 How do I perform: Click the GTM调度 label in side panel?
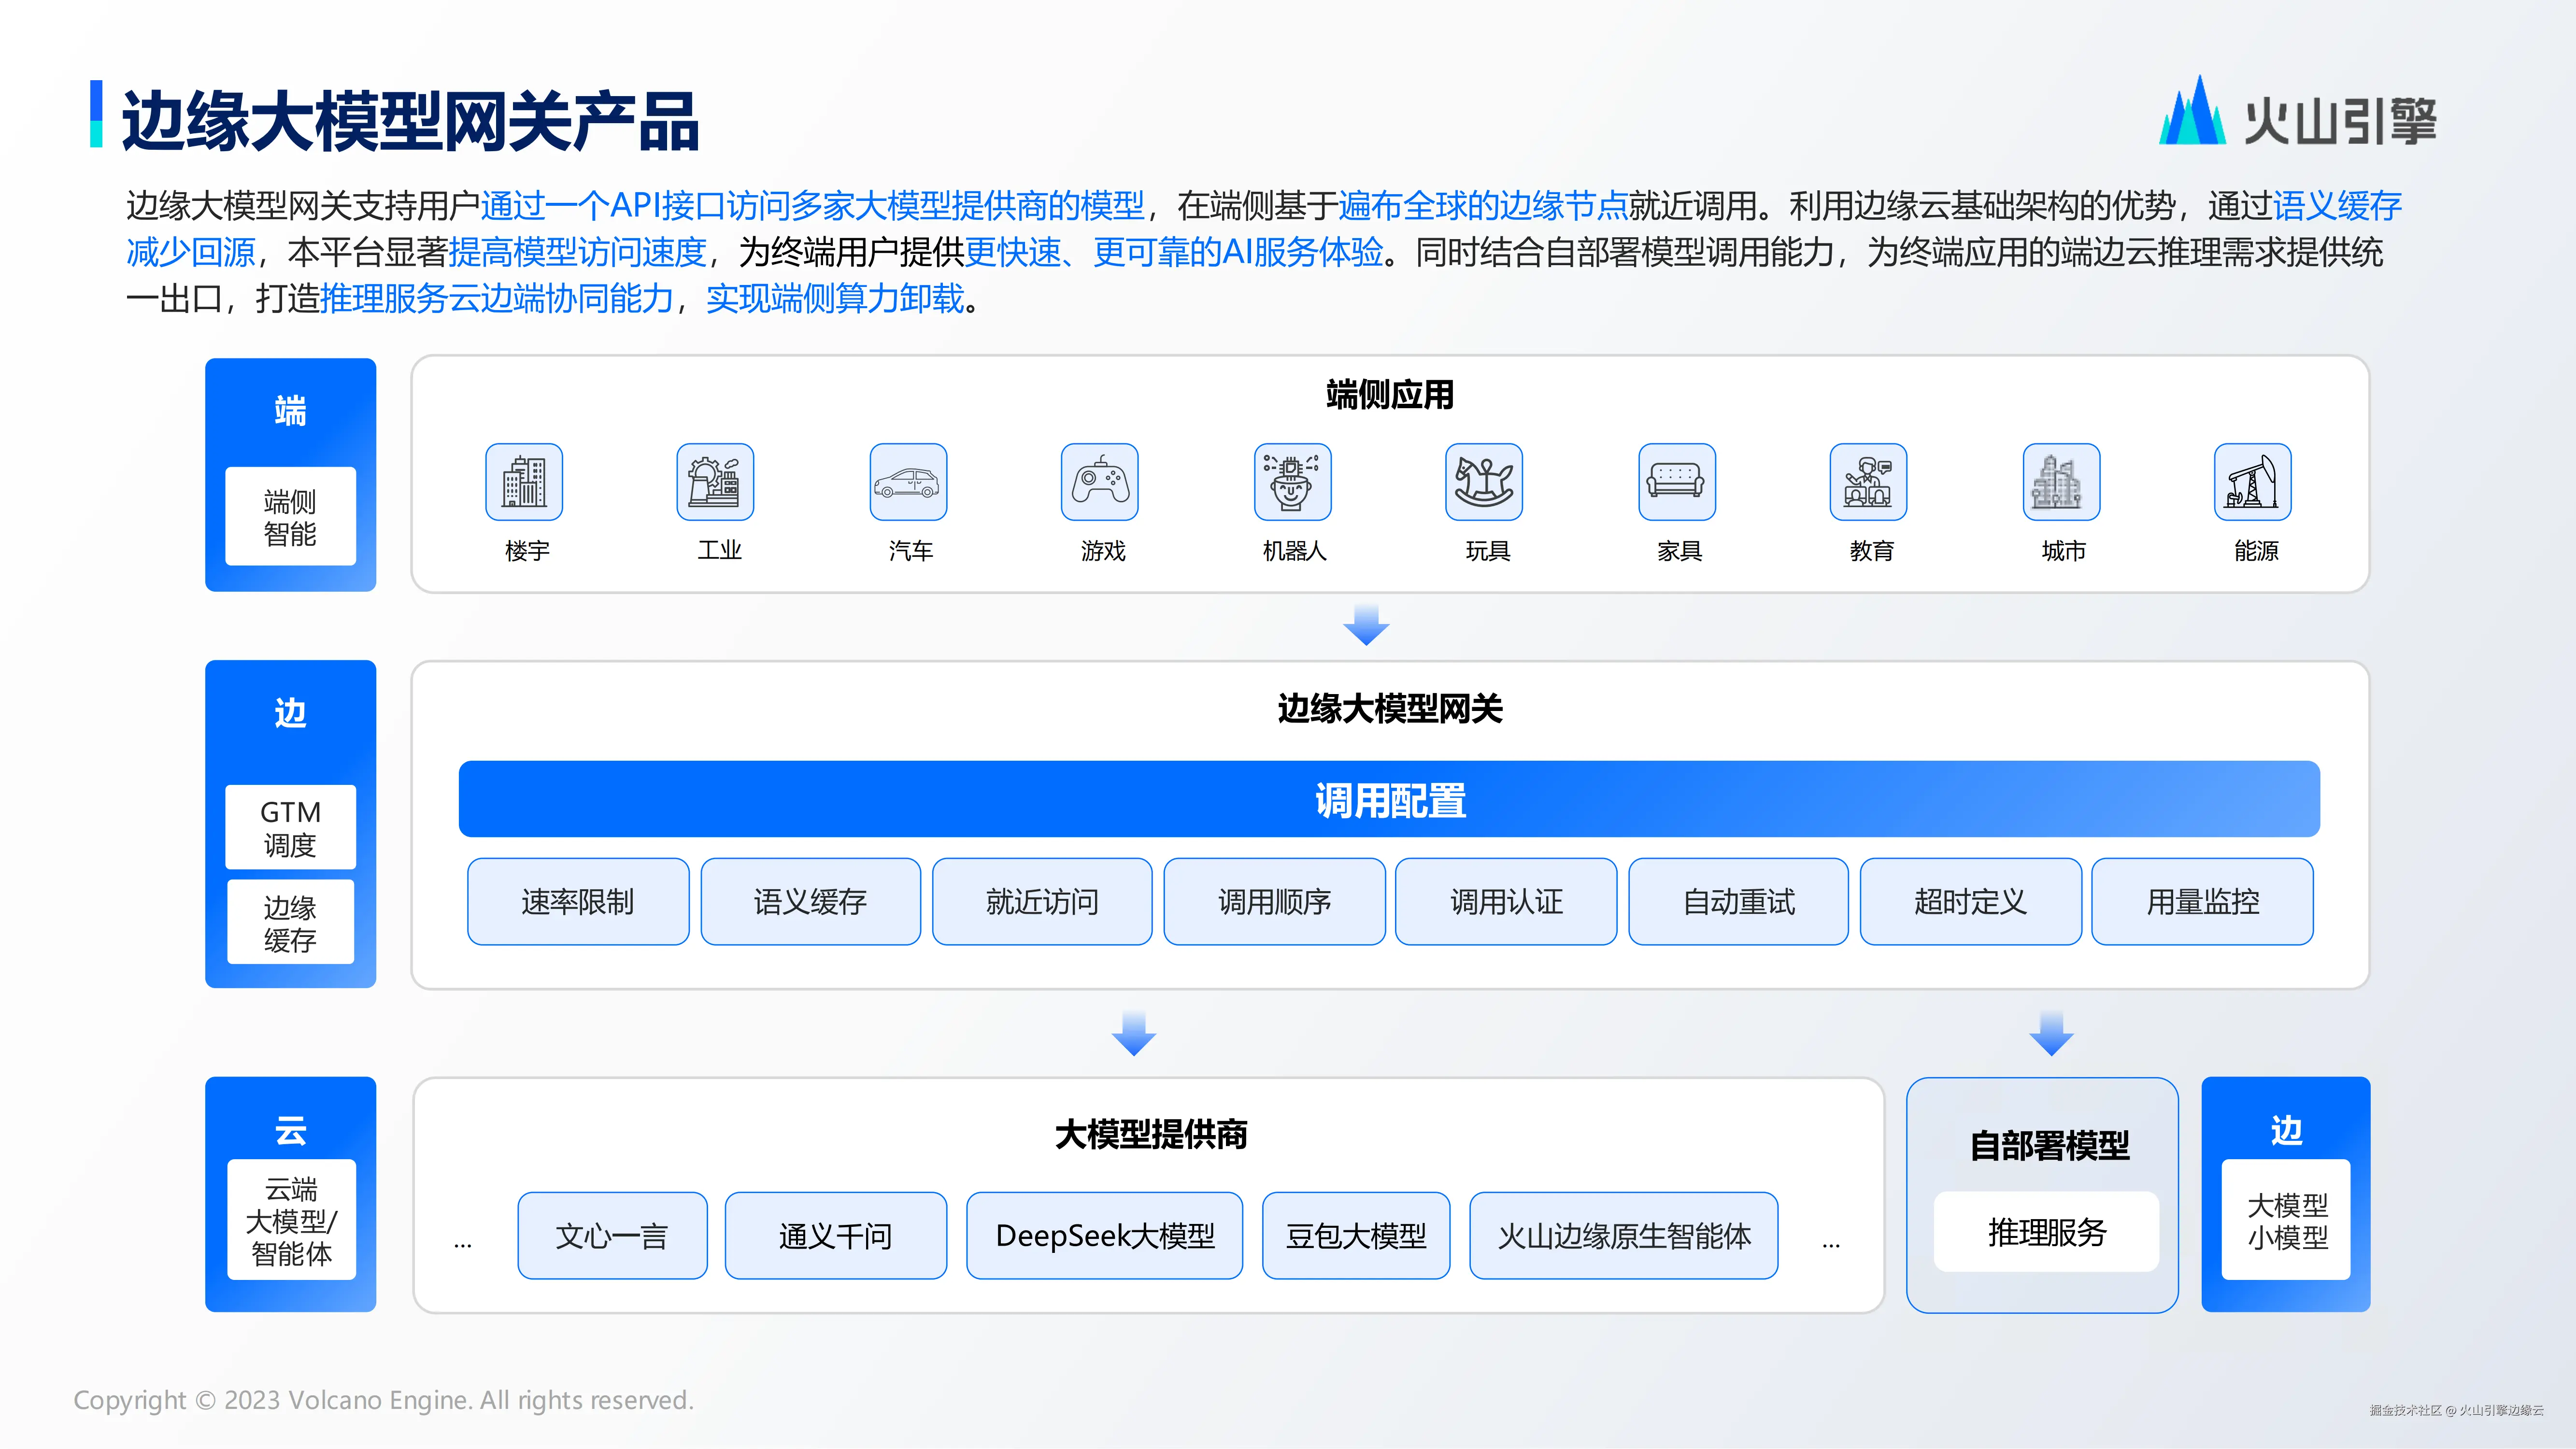point(290,827)
